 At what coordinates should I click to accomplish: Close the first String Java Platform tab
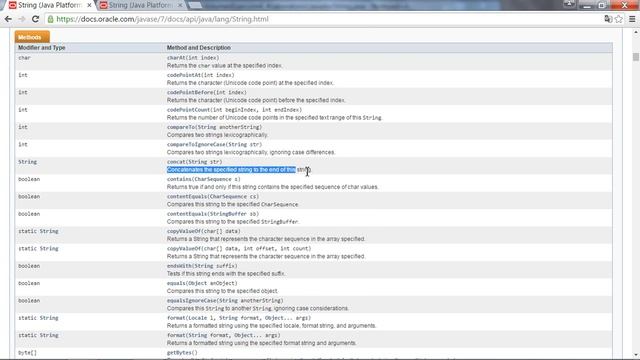point(89,5)
